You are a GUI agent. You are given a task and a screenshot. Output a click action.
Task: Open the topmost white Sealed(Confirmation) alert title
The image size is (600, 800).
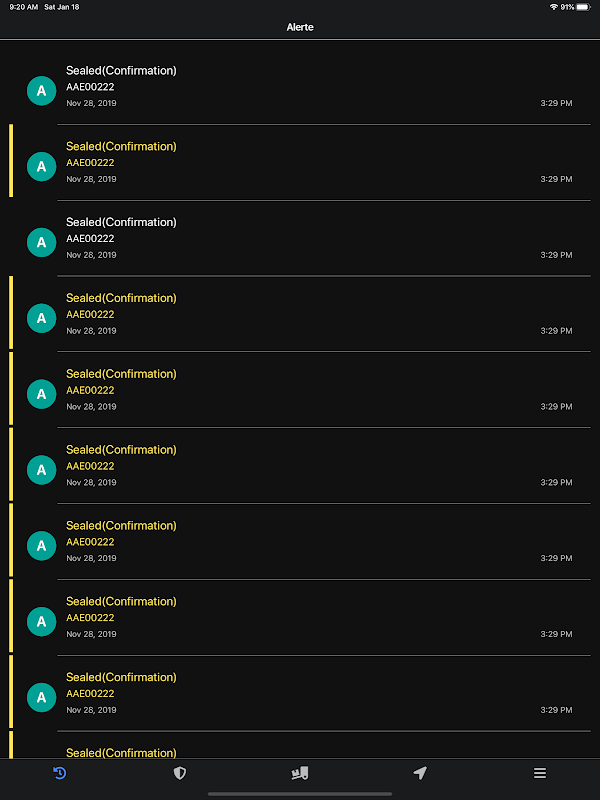coord(121,71)
